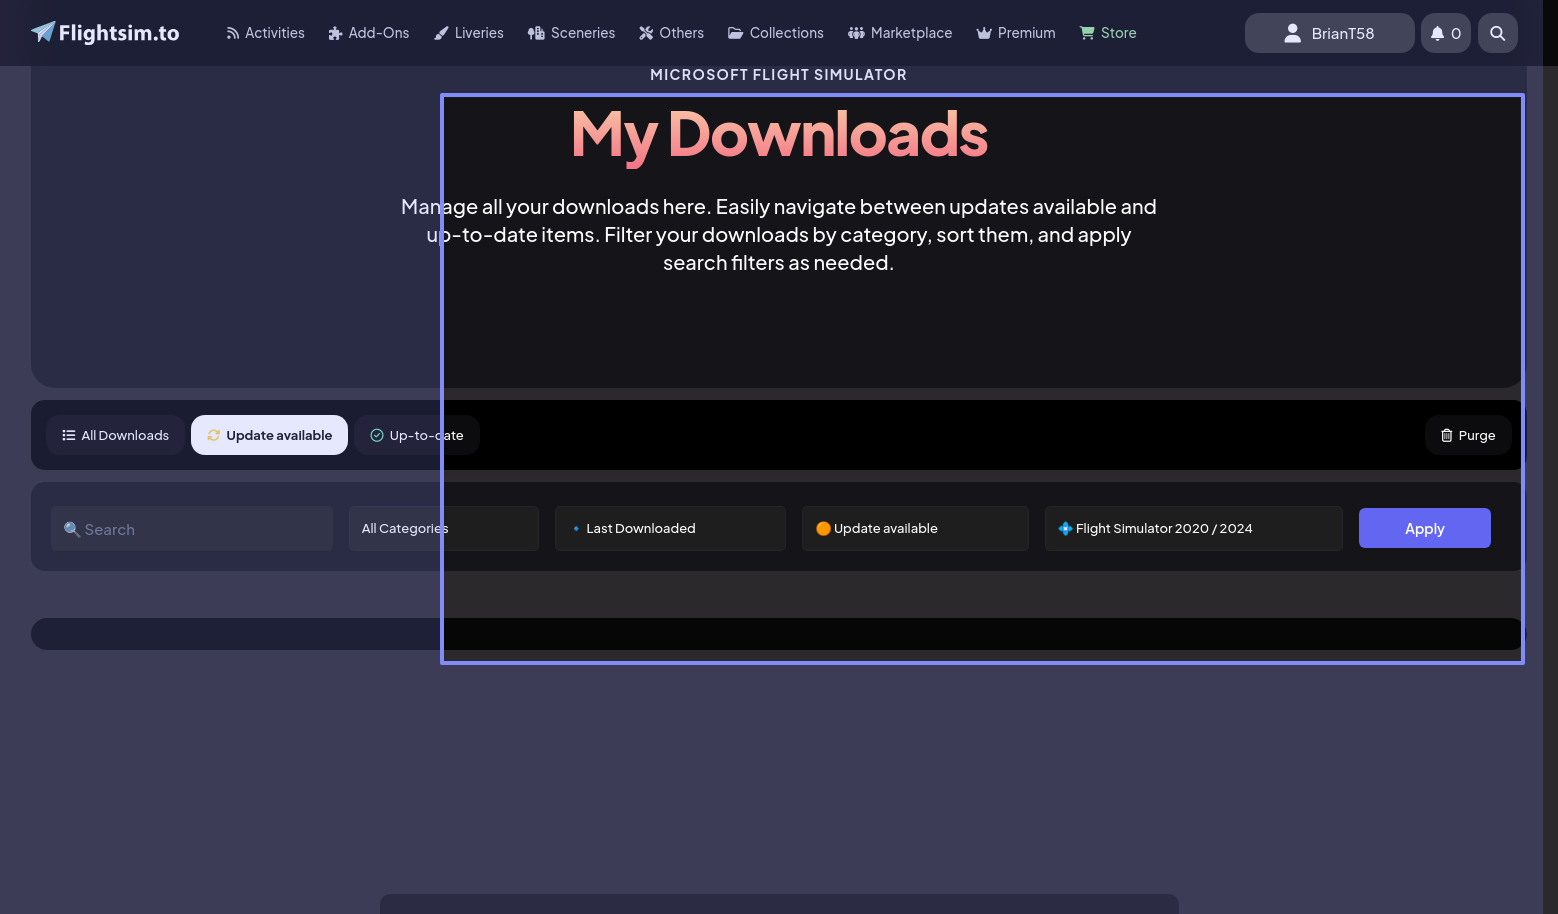Switch to the All Downloads tab
Image resolution: width=1558 pixels, height=914 pixels.
click(115, 435)
